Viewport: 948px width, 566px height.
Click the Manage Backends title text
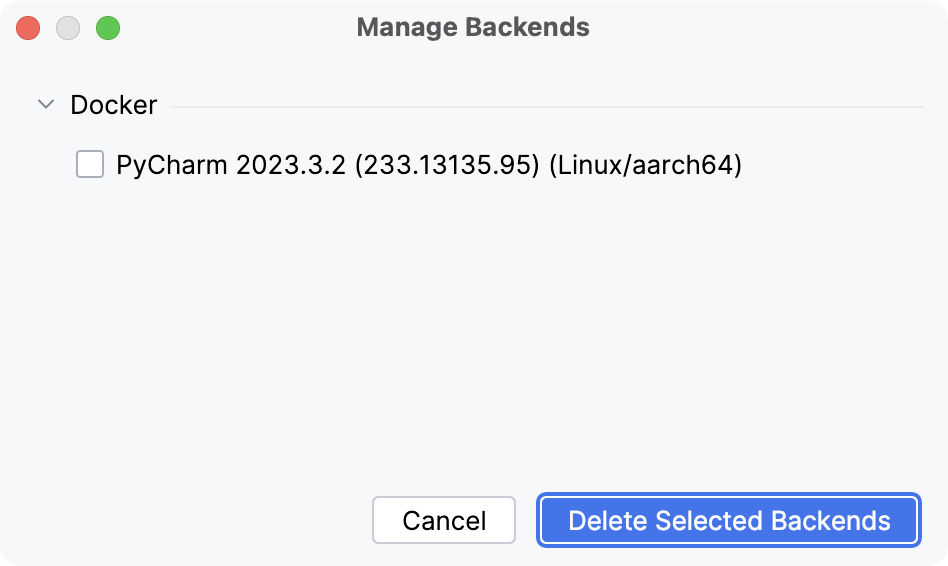tap(473, 27)
